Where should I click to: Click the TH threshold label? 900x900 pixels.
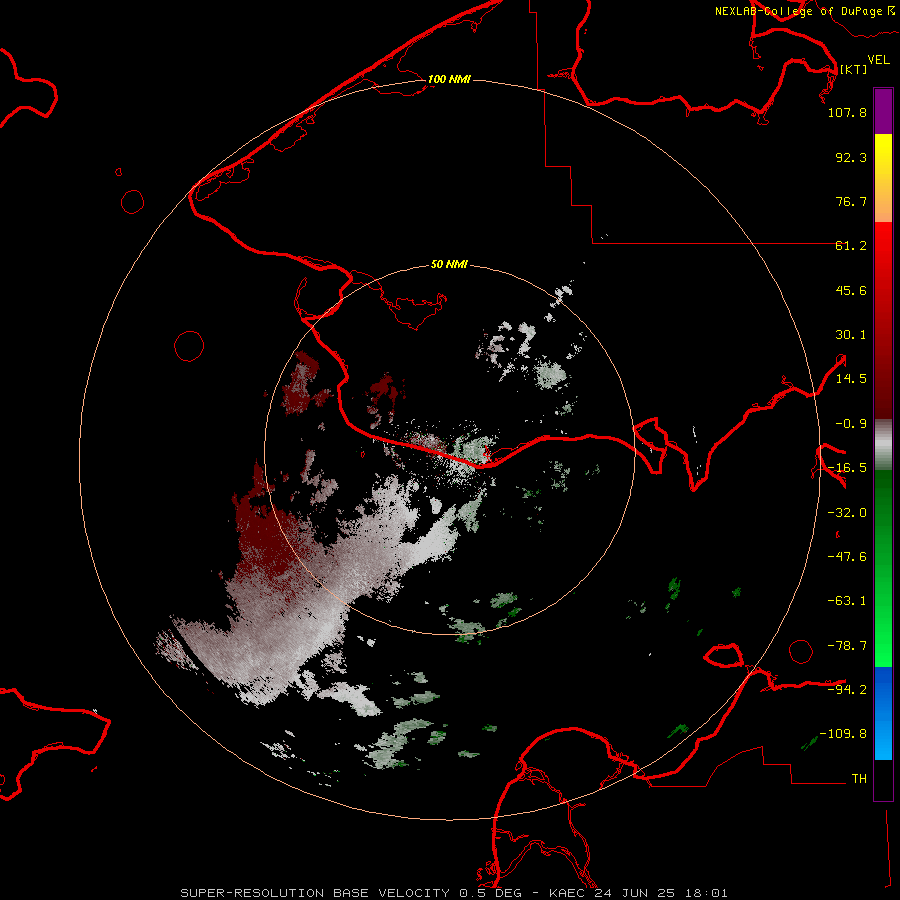click(859, 779)
